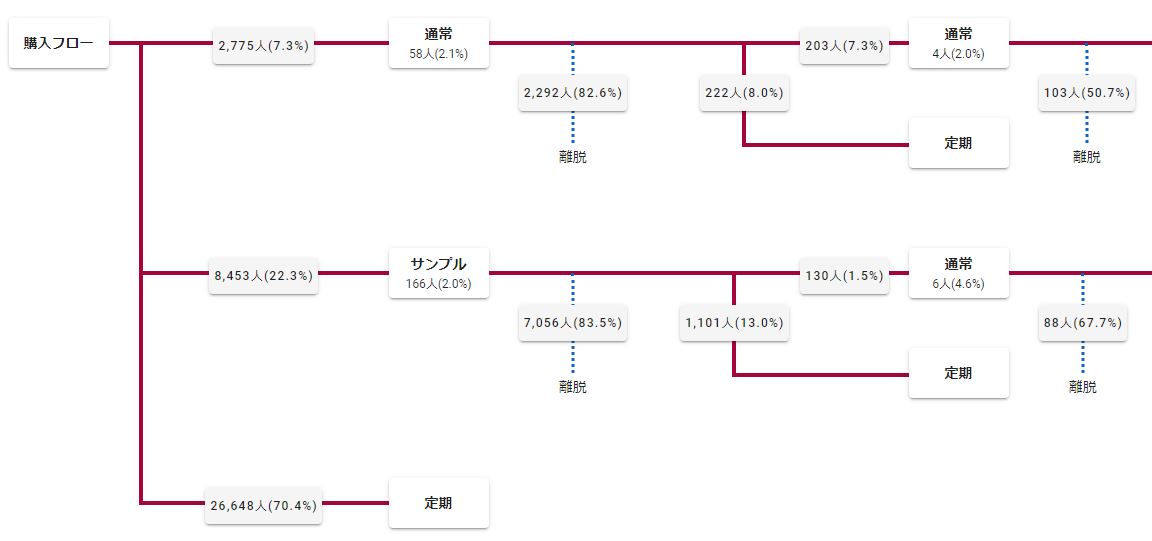Viewport: 1152px width, 541px height.
Task: Open the 通常 6人(4.6%) node
Action: click(x=958, y=273)
